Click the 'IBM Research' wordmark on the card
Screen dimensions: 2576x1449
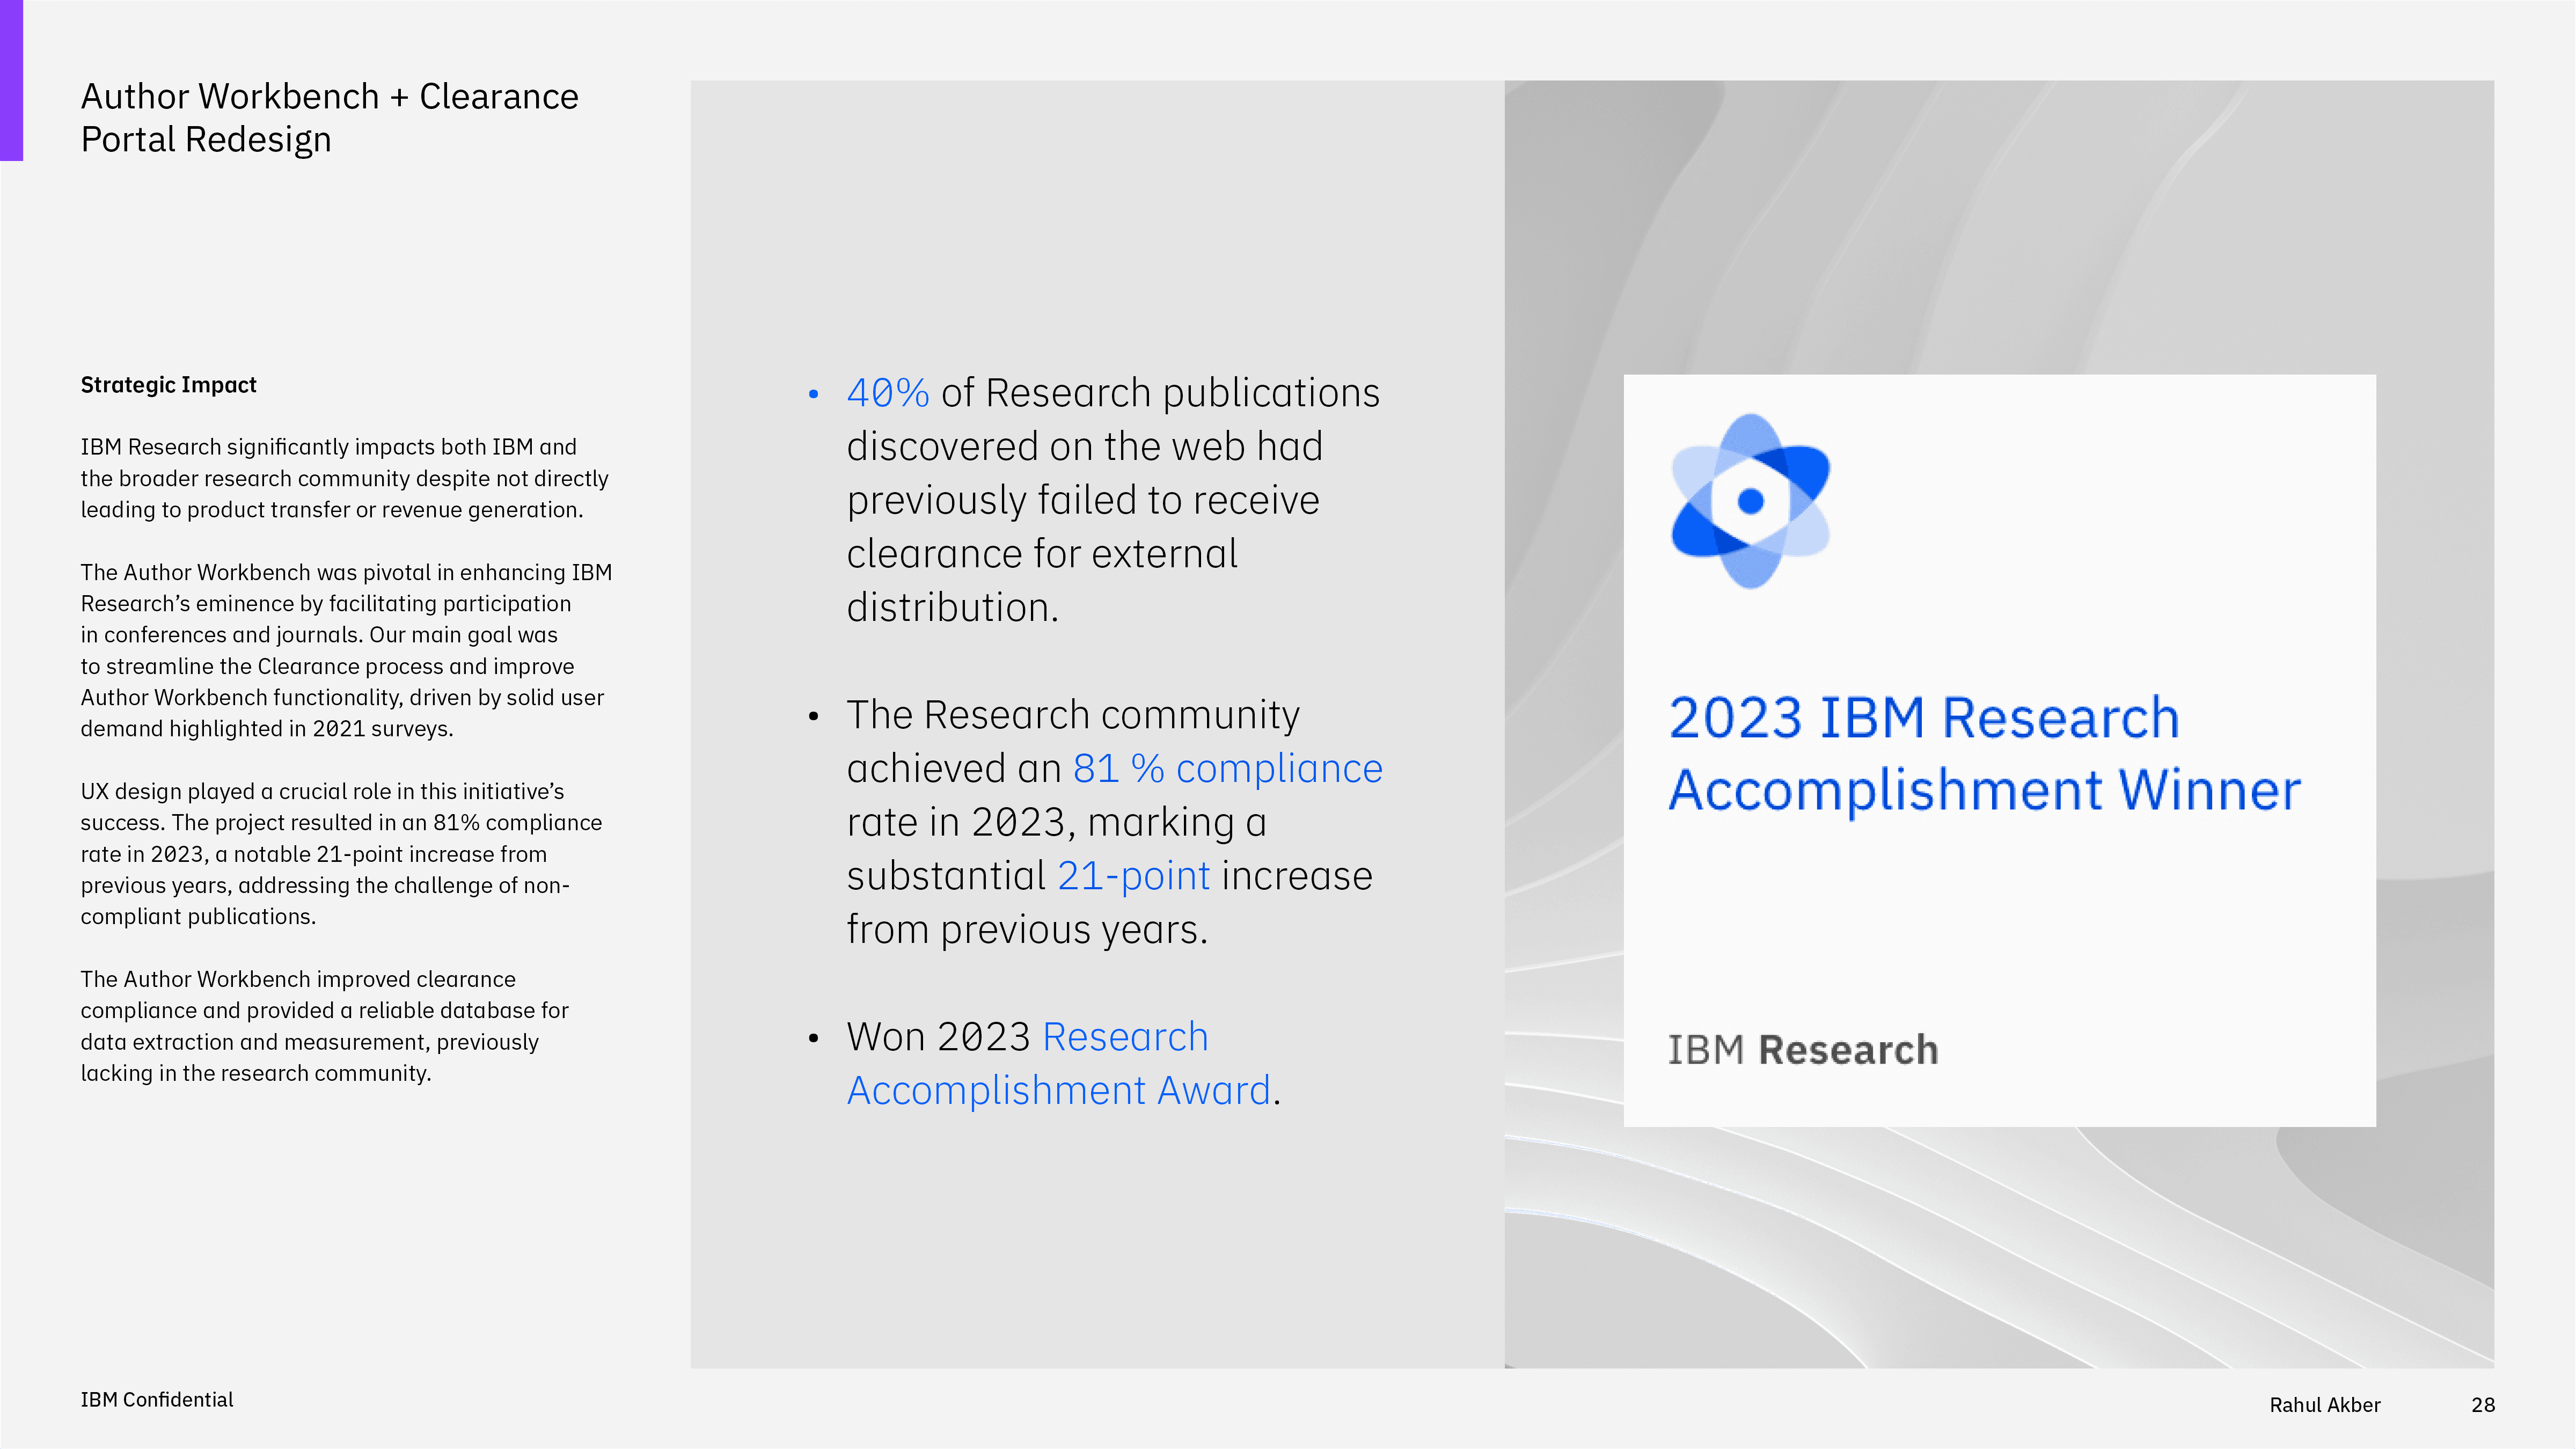[x=1802, y=1050]
